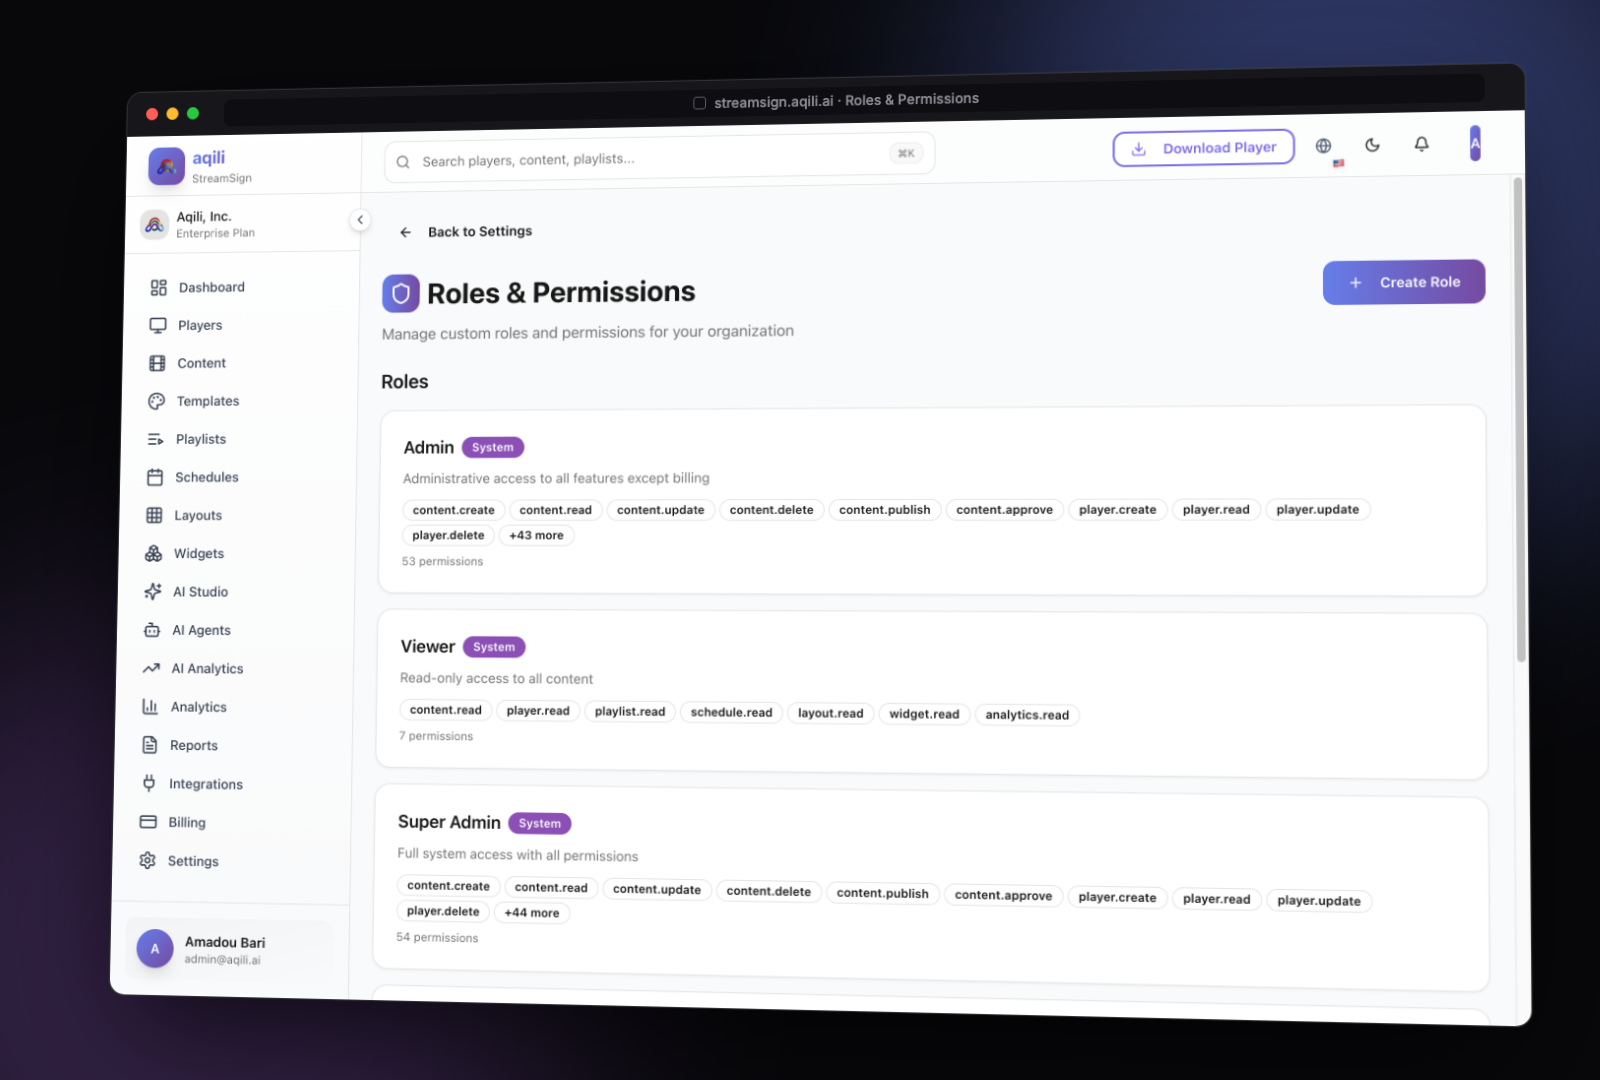Click the 53 permissions count
The height and width of the screenshot is (1080, 1600).
[442, 562]
